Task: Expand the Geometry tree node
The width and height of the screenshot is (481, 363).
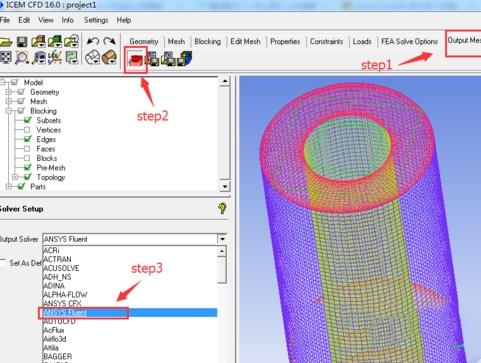Action: 9,92
